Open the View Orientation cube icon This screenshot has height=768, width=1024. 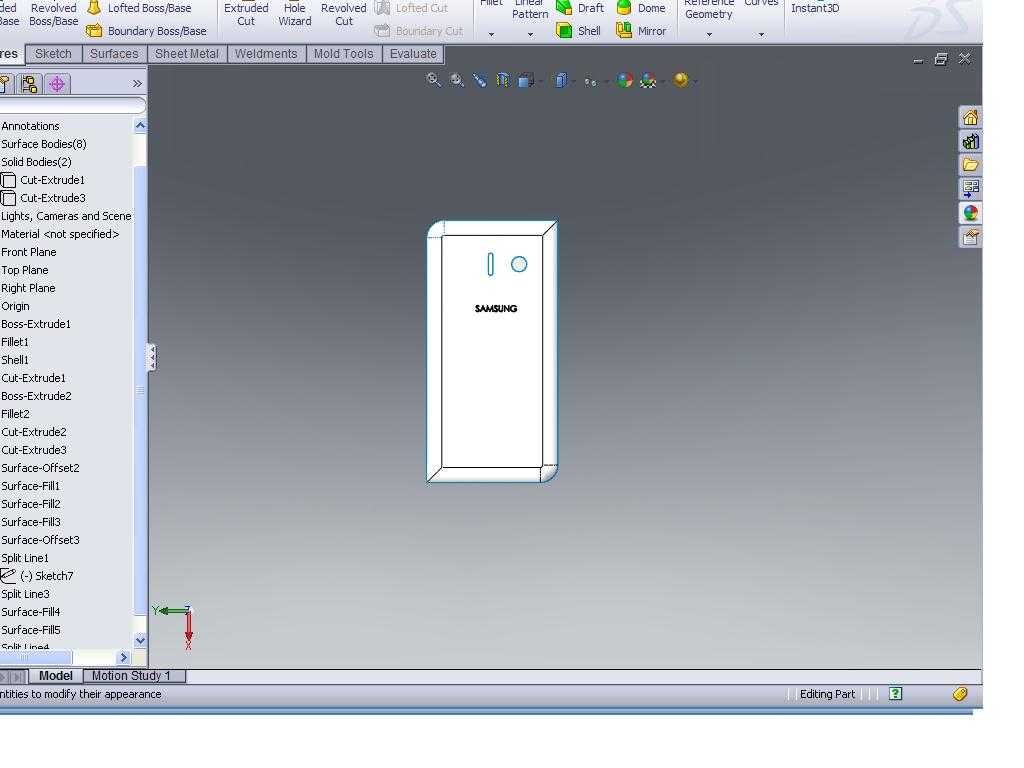525,80
